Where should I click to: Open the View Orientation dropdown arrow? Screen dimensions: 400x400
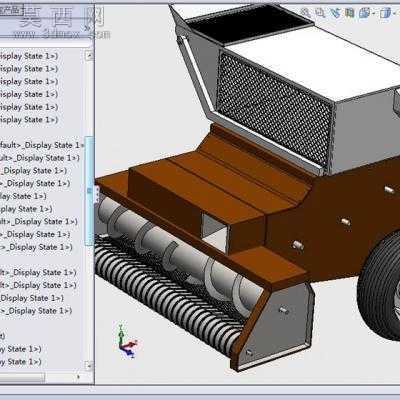pyautogui.click(x=373, y=14)
